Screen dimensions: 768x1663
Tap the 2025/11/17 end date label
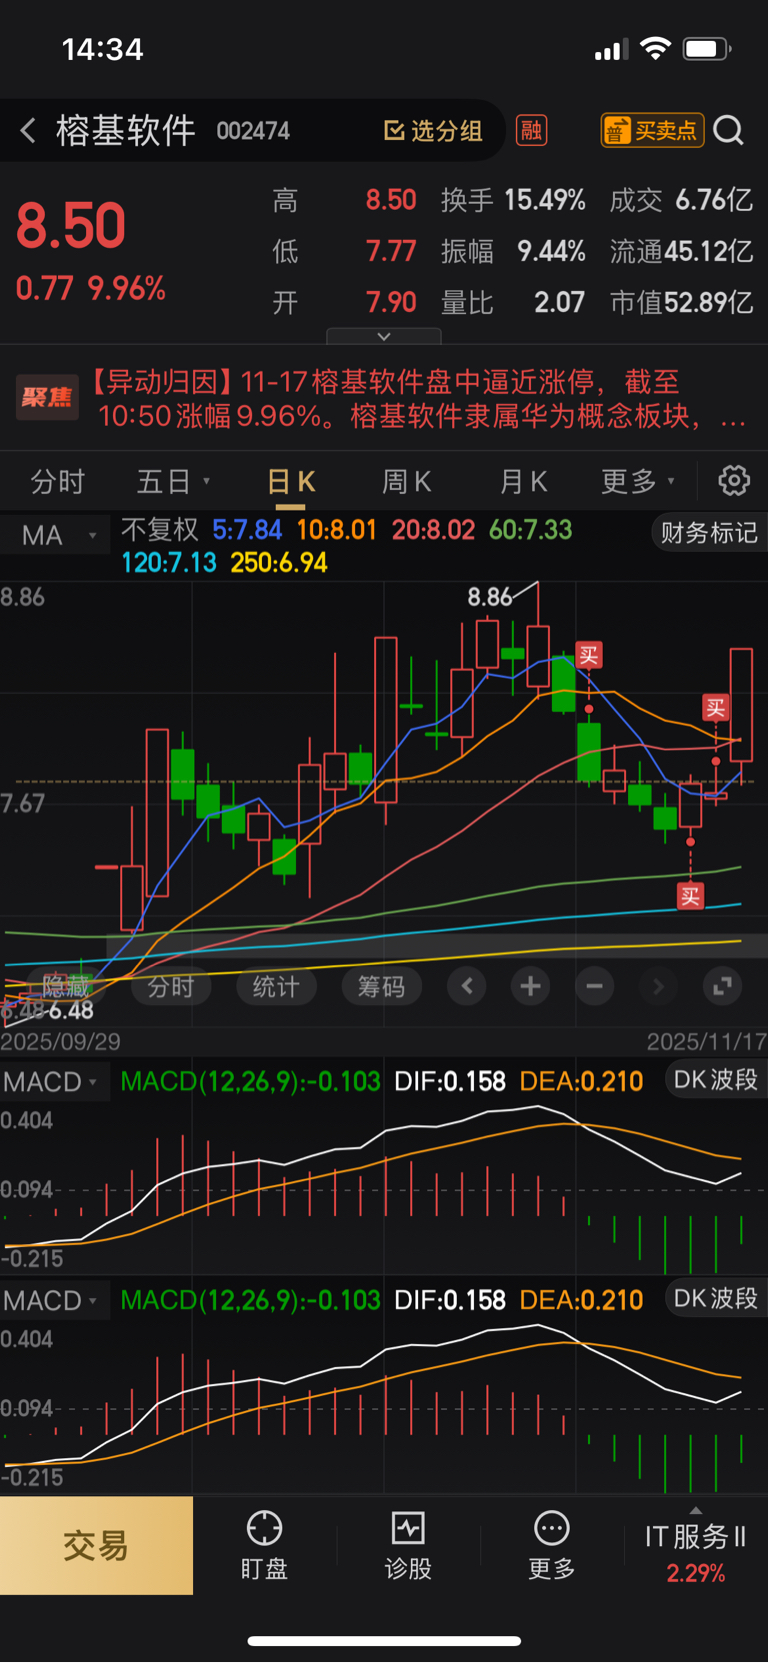pos(706,1041)
